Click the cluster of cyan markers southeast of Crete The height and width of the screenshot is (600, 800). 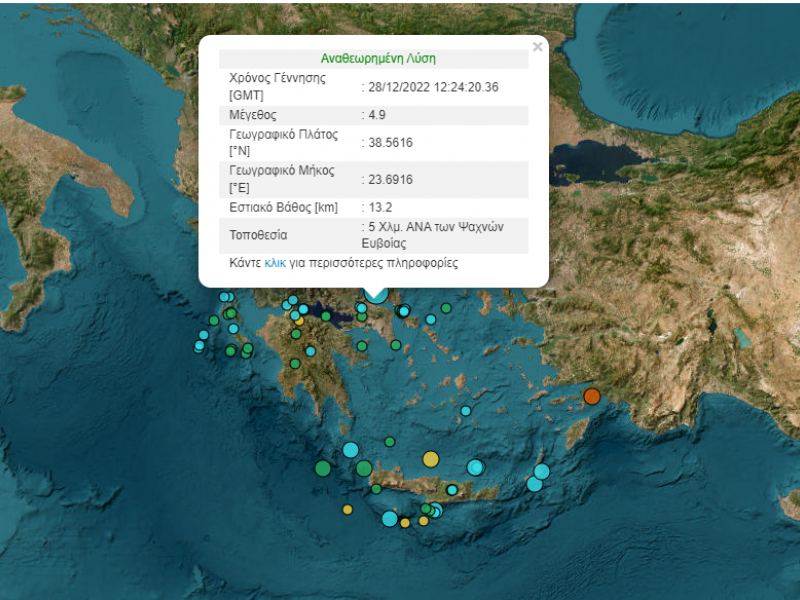pos(436,511)
